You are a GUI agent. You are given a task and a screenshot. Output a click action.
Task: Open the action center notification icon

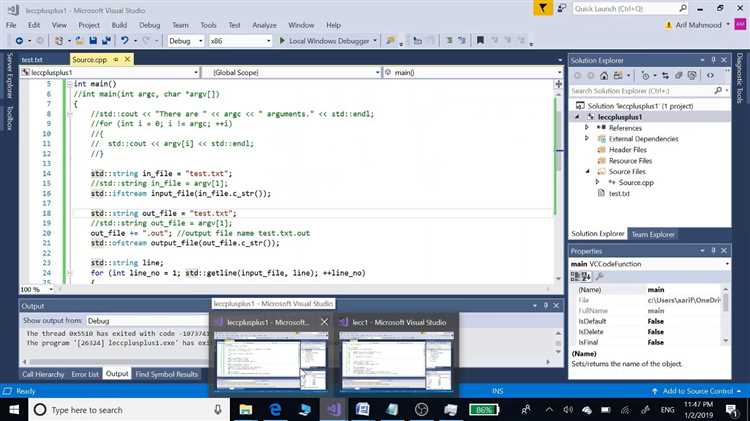[731, 410]
